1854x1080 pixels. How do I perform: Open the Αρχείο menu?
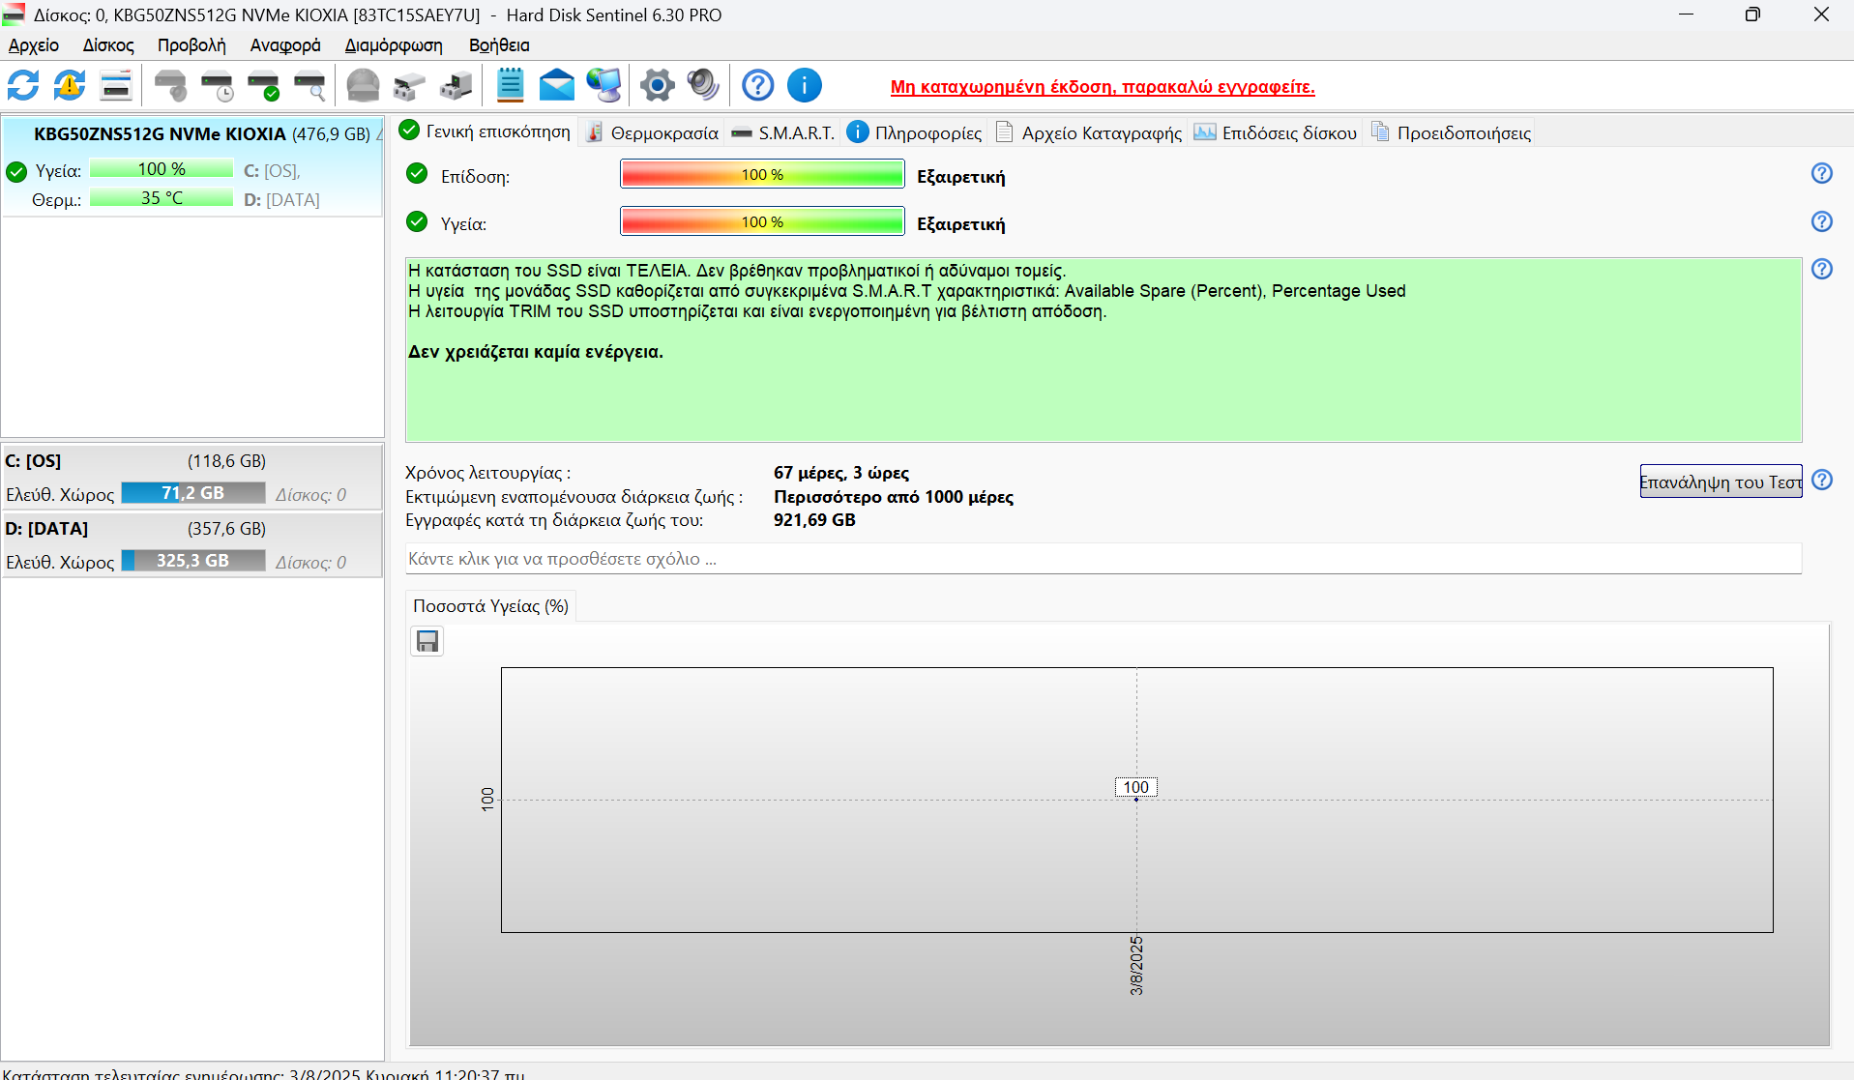click(x=34, y=45)
